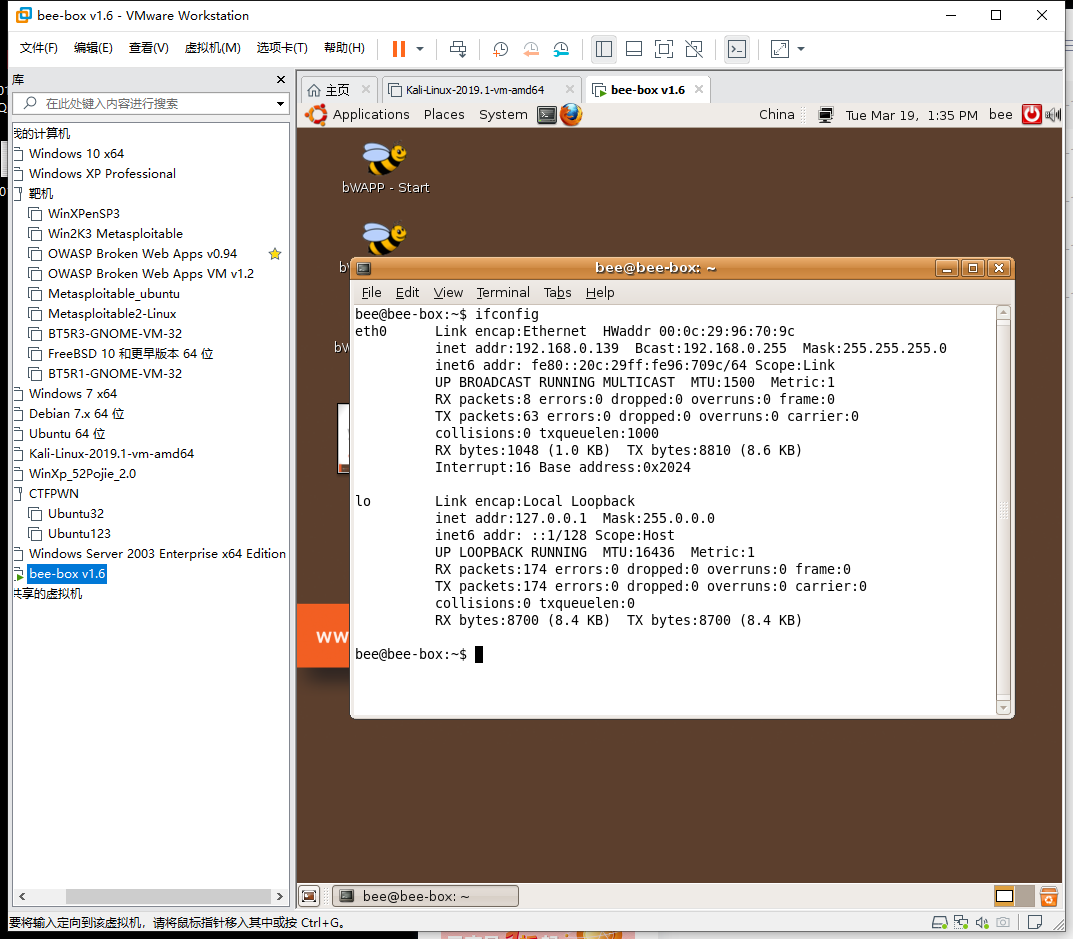Launch the terminal icon in the GNOME panel
This screenshot has width=1073, height=939.
[x=547, y=114]
